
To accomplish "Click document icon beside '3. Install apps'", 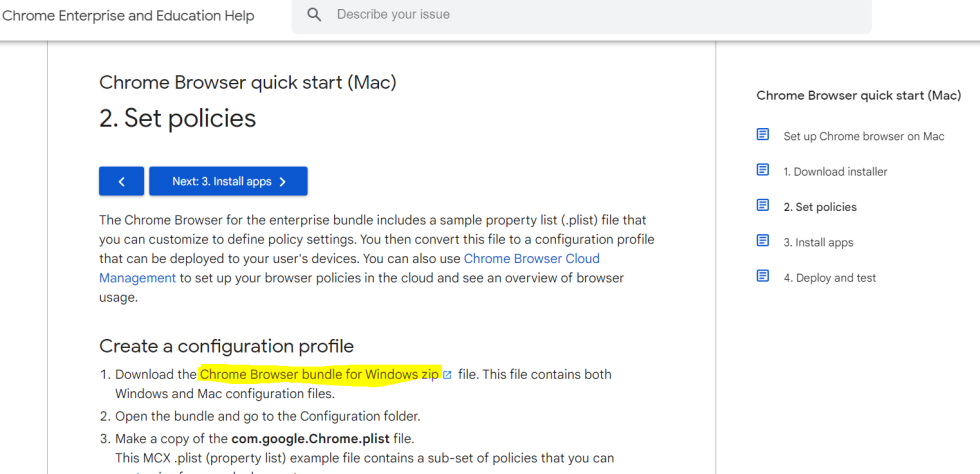I will click(x=762, y=241).
